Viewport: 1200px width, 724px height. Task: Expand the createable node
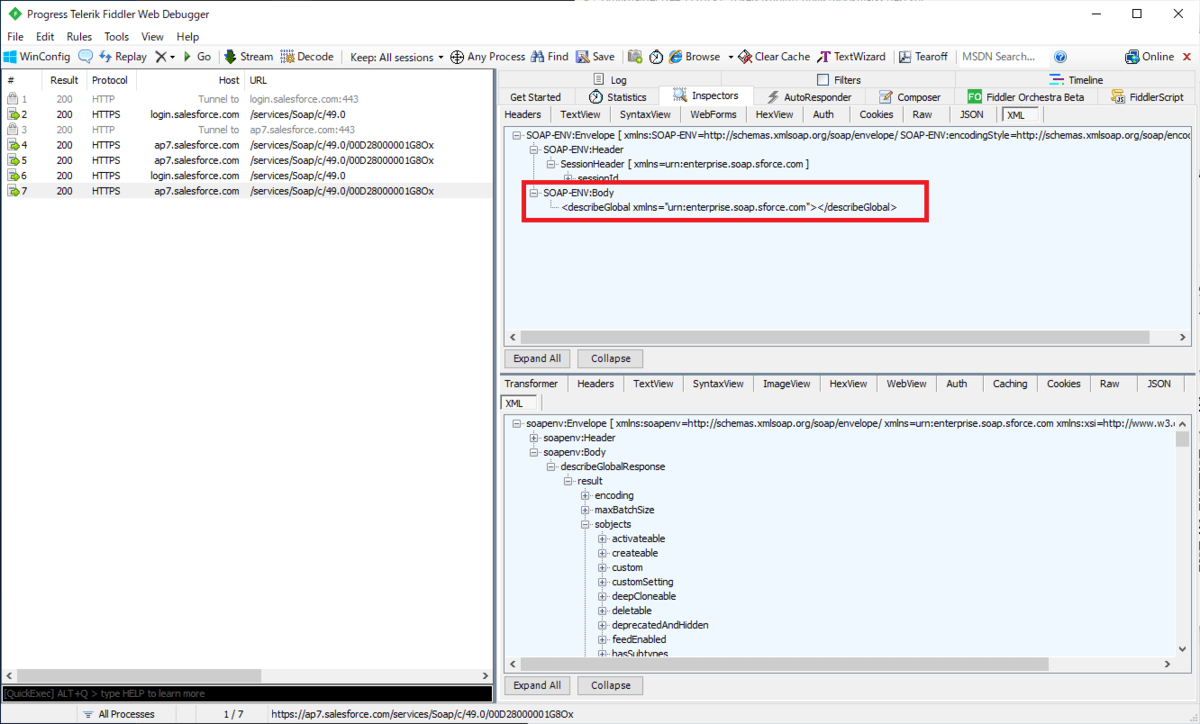point(602,553)
